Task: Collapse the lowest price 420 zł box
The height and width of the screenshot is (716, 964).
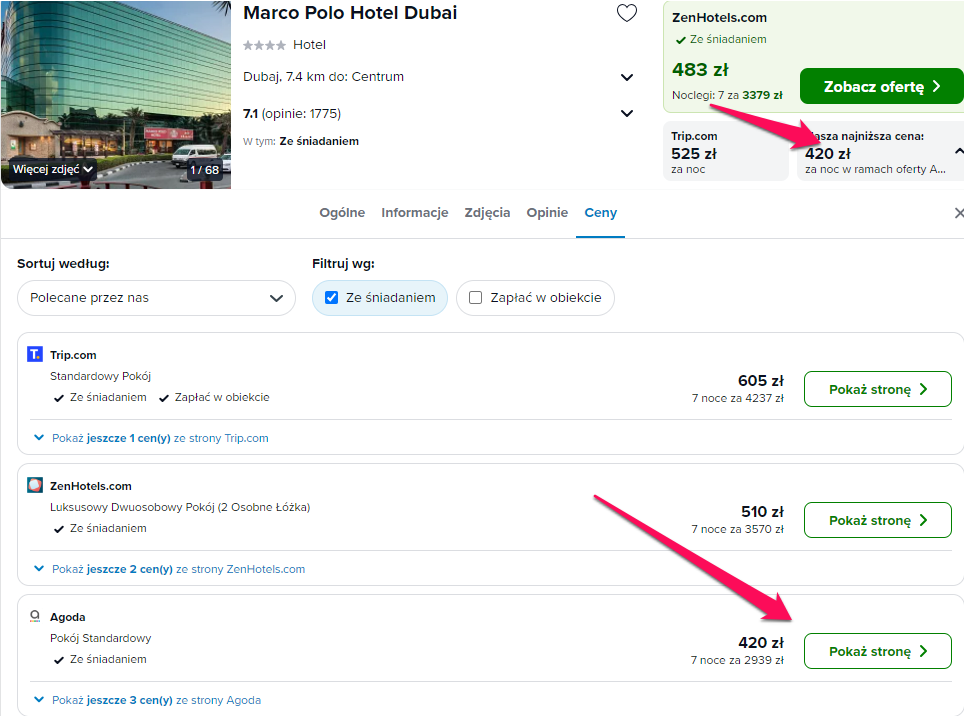Action: (x=958, y=151)
